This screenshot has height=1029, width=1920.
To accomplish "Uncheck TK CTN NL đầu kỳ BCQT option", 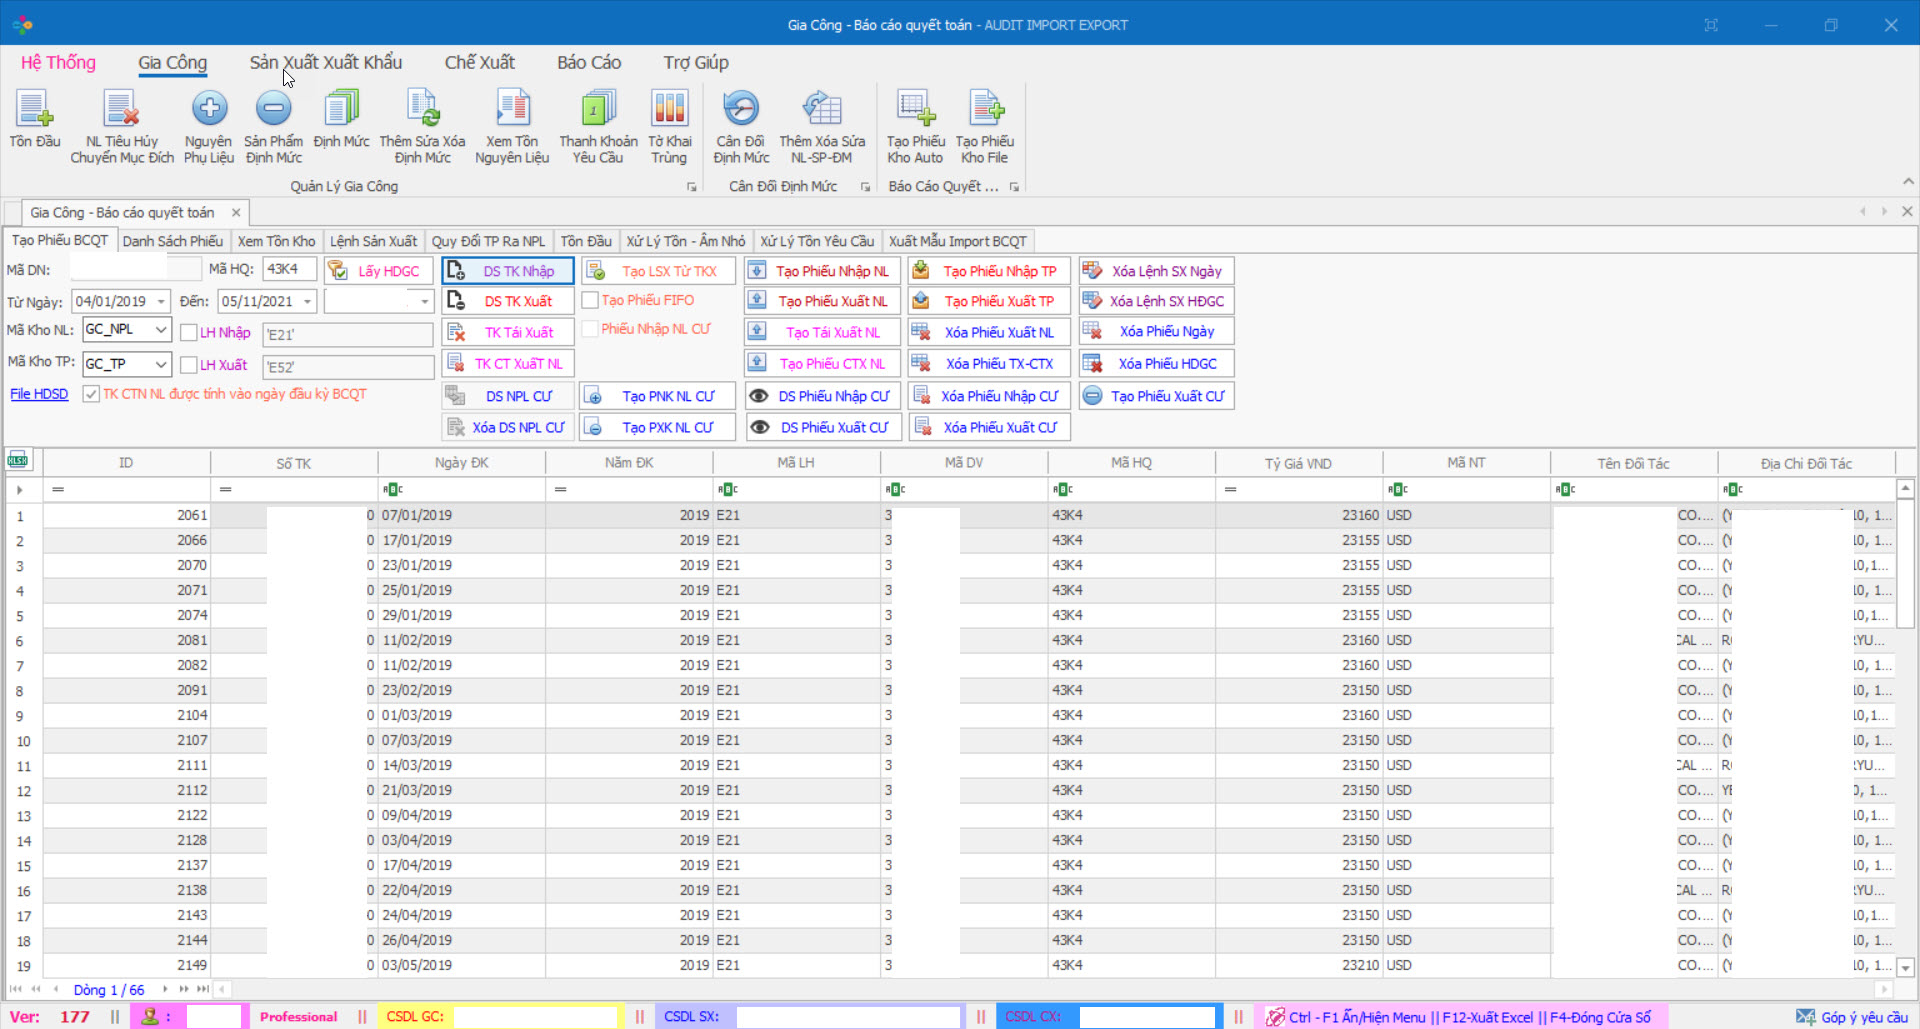I will 91,394.
